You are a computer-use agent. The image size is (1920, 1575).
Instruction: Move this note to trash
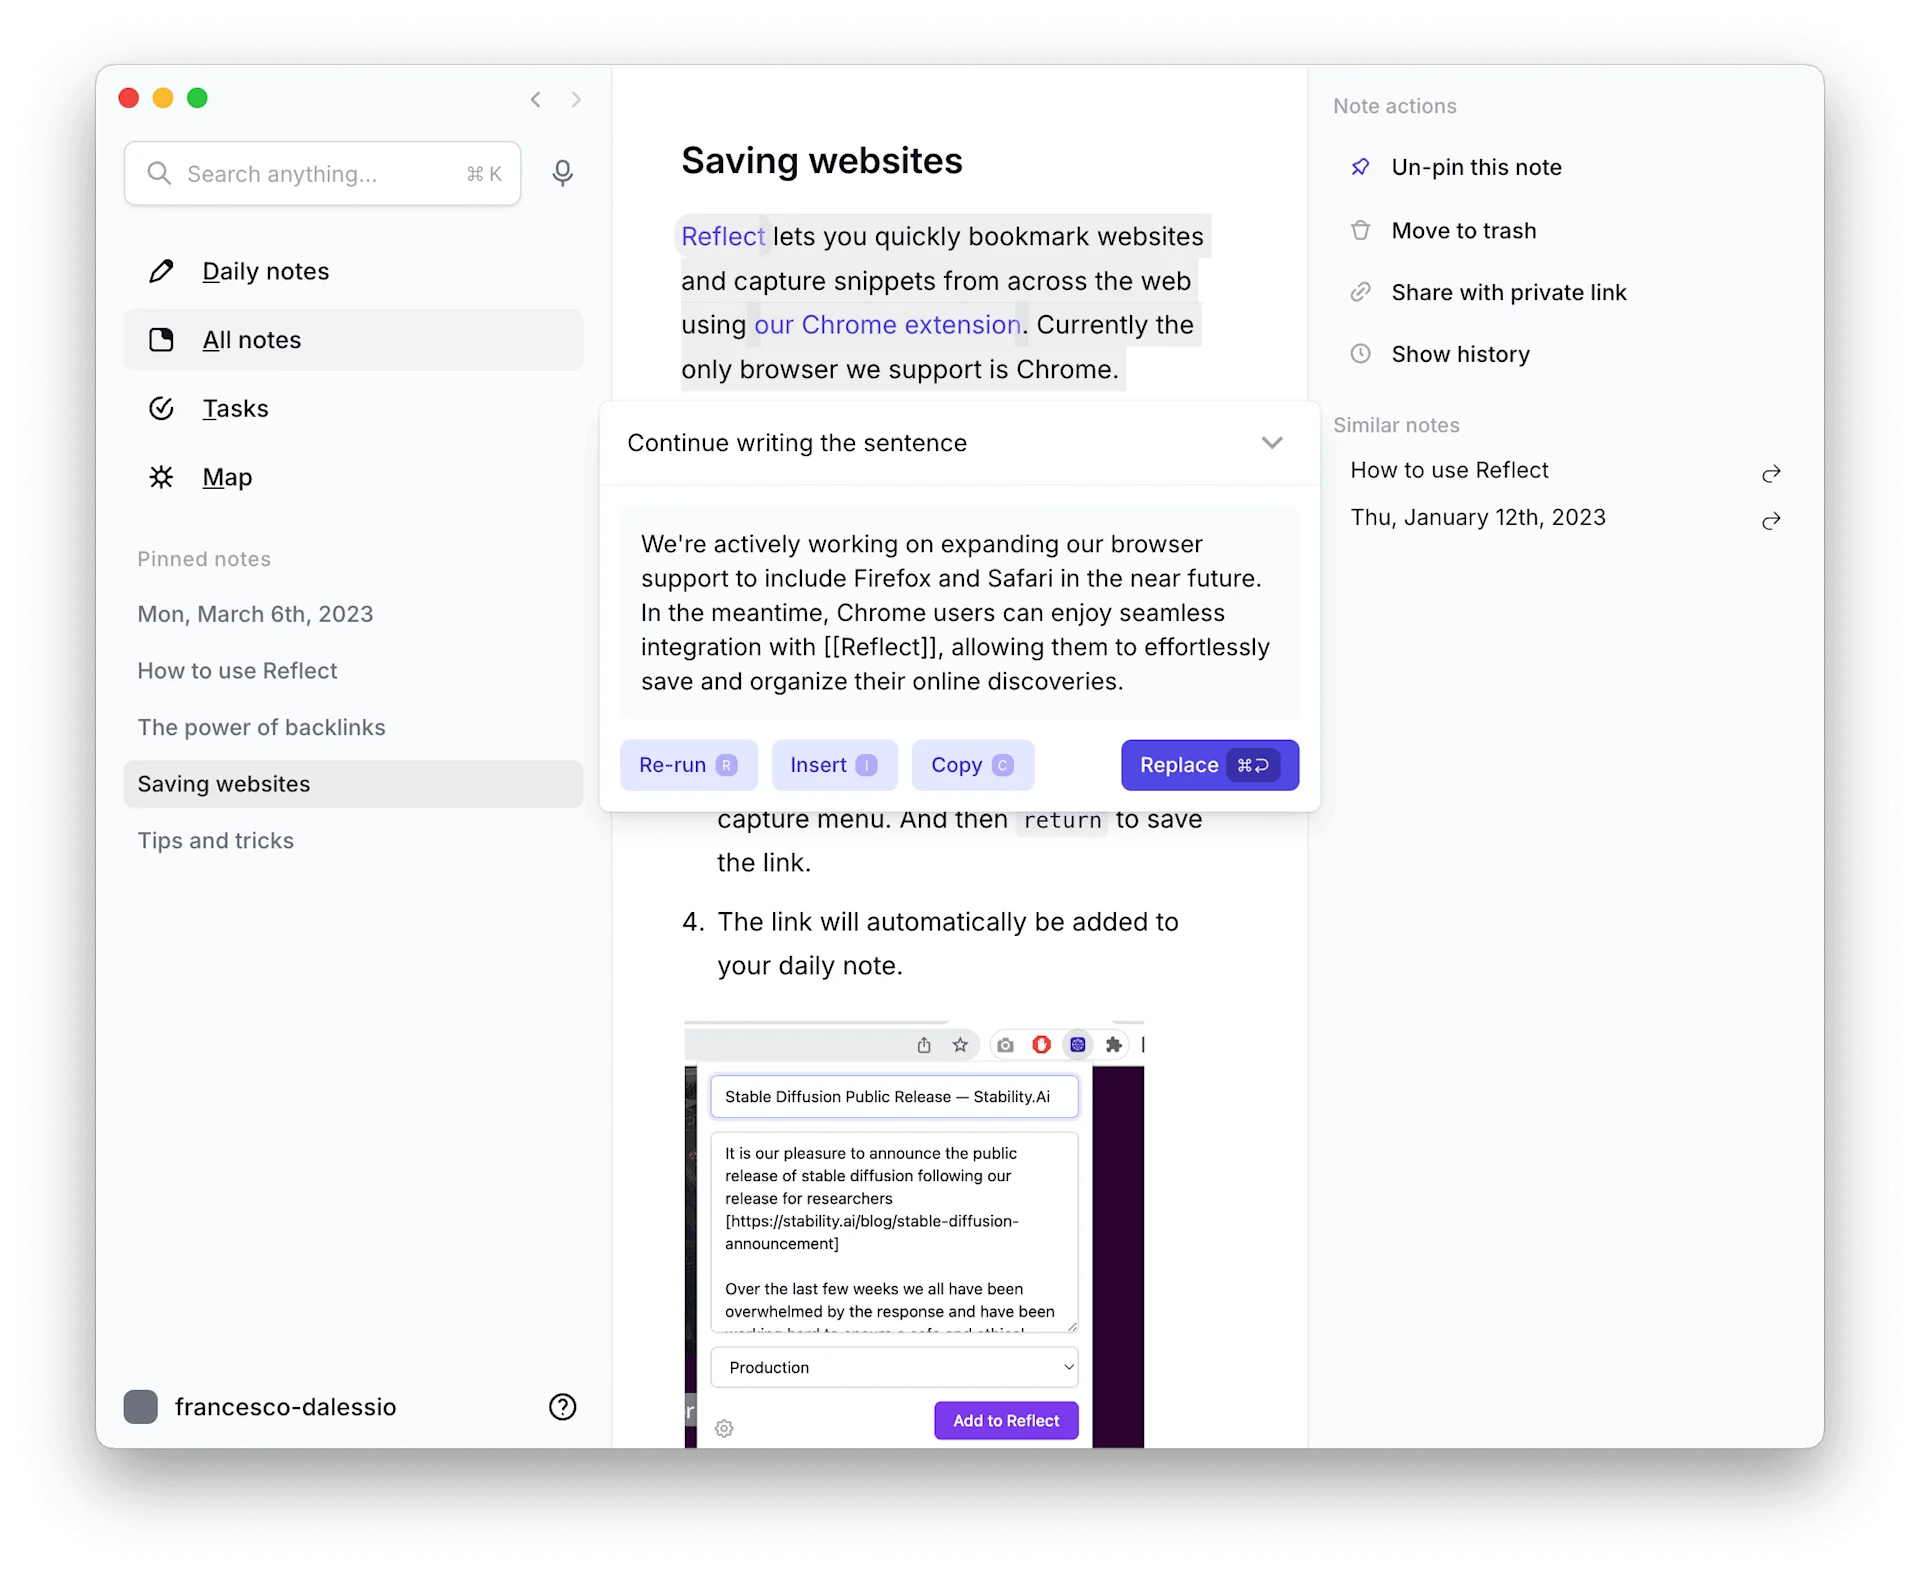coord(1464,230)
